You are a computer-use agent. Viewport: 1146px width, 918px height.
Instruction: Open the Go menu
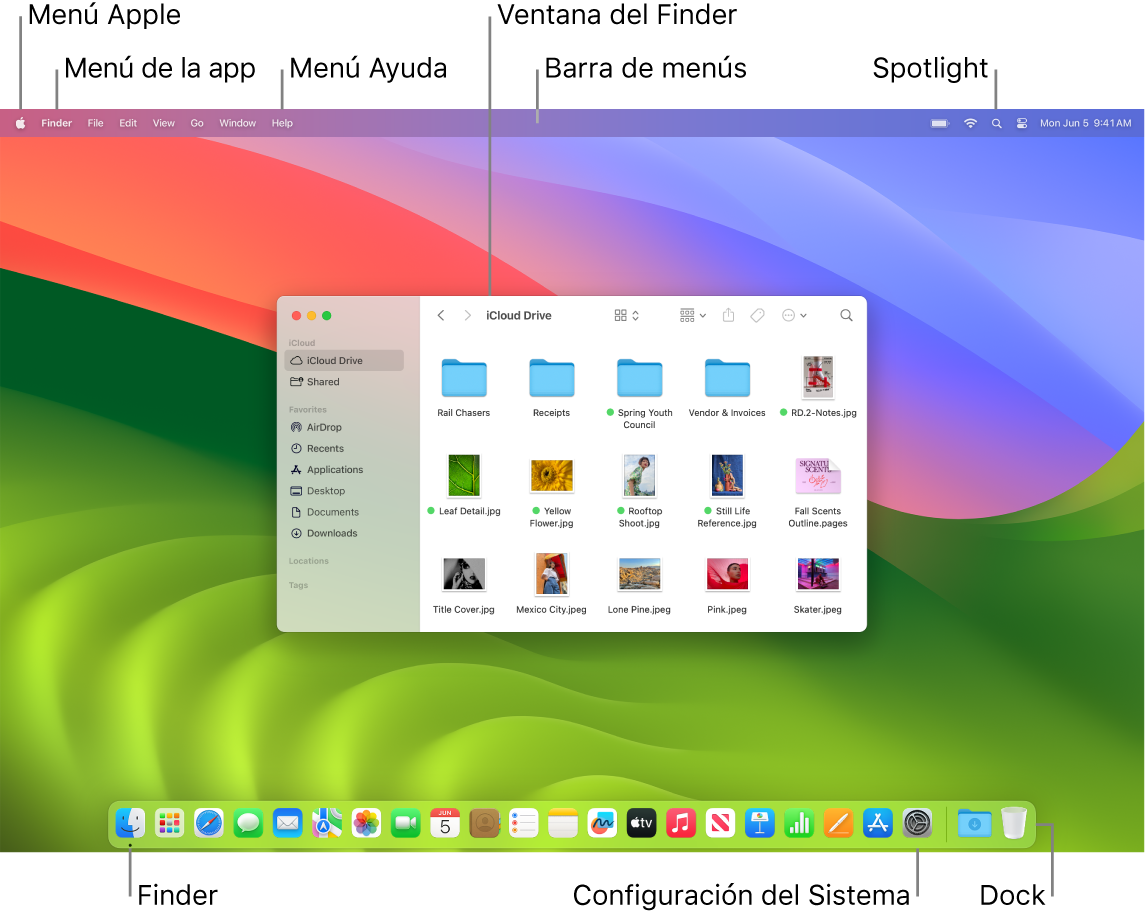pos(197,122)
